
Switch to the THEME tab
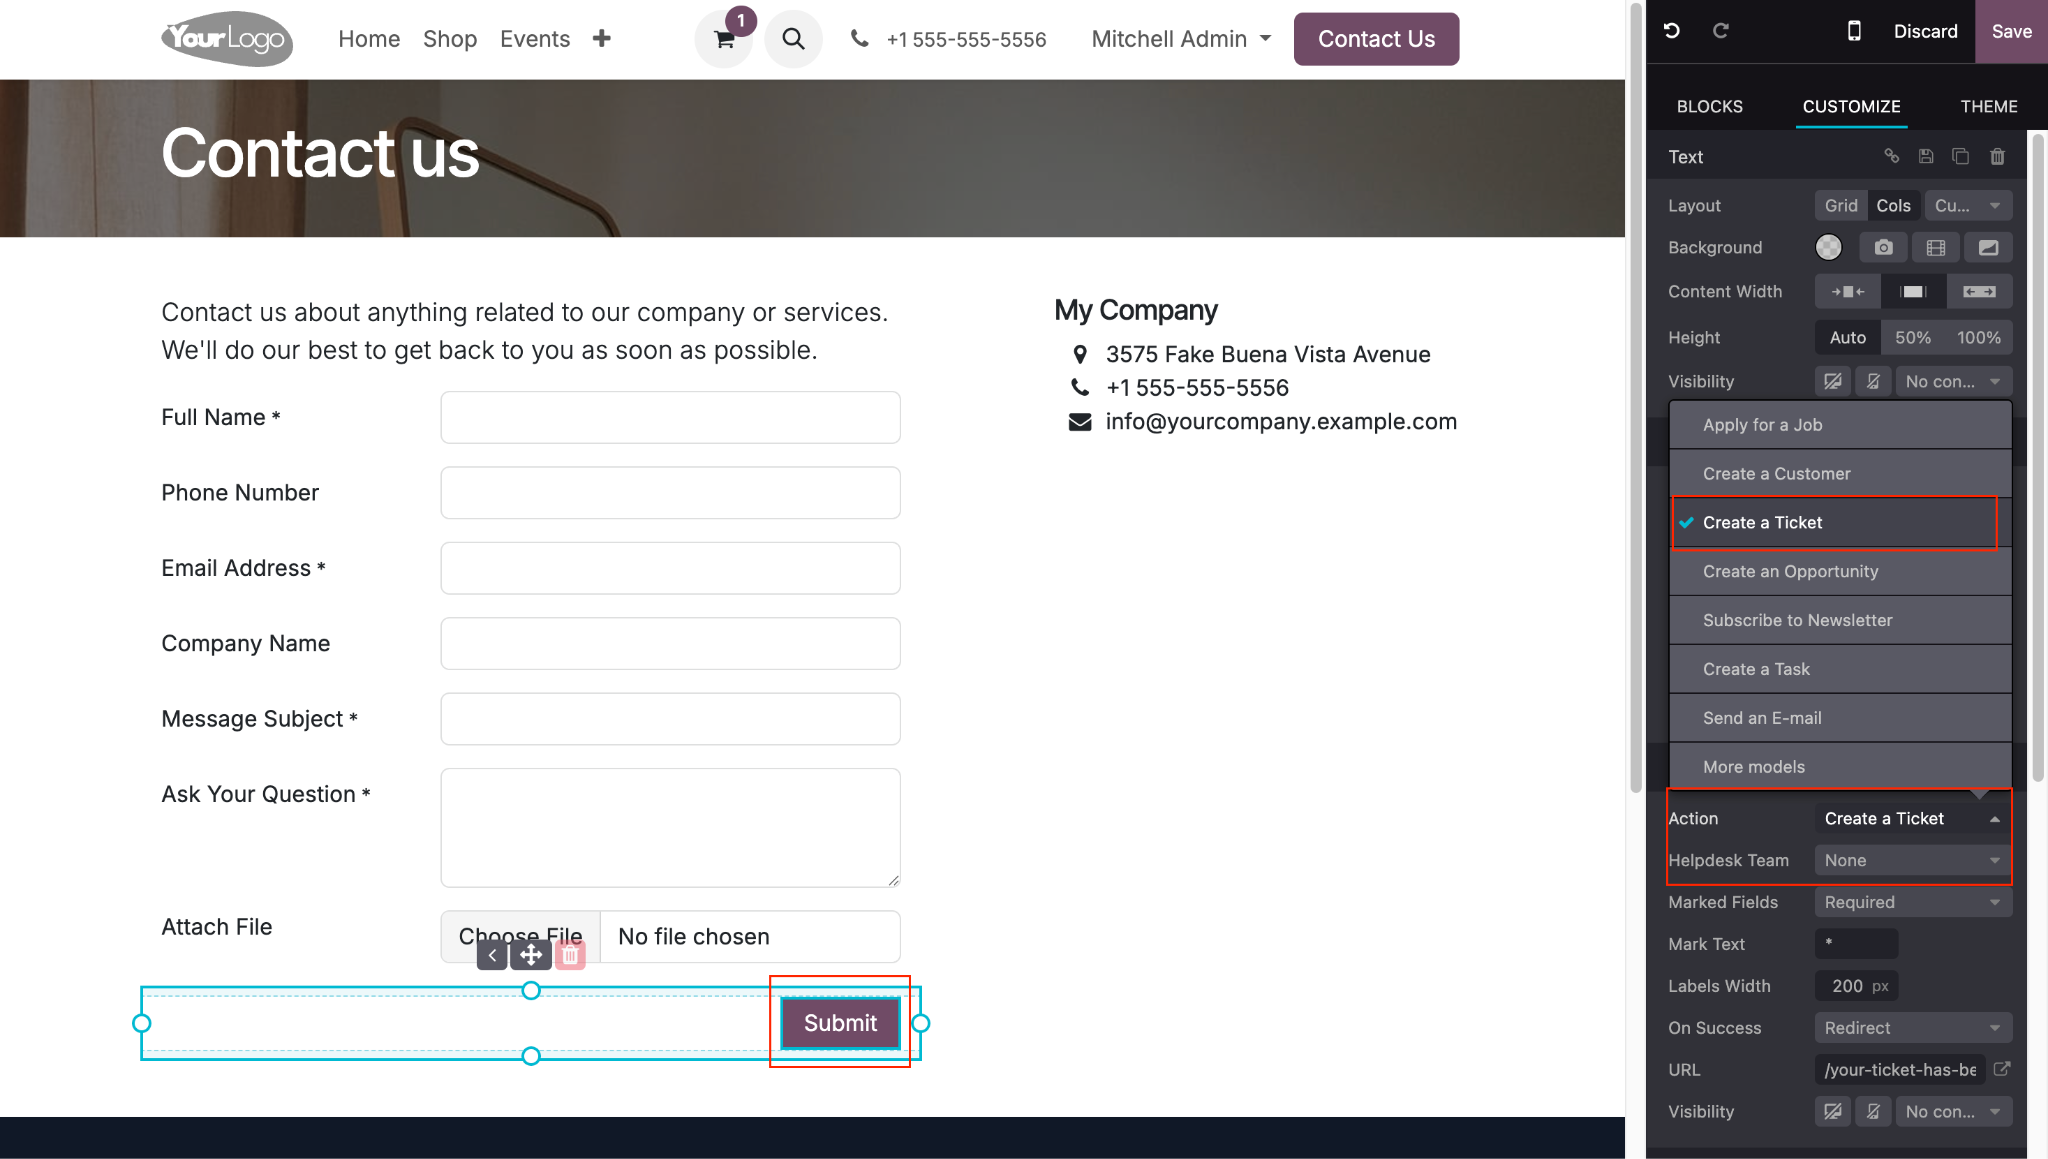tap(1988, 107)
